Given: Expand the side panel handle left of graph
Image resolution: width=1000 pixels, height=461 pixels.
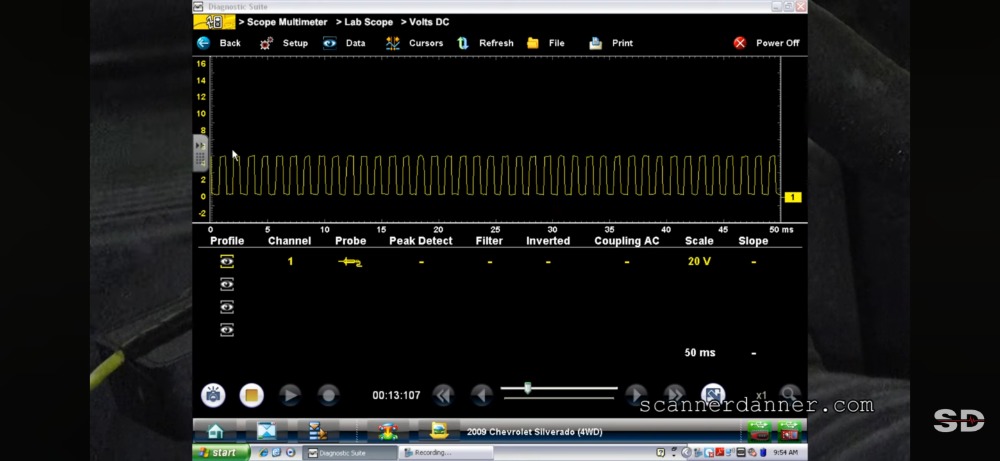Looking at the screenshot, I should [x=200, y=153].
